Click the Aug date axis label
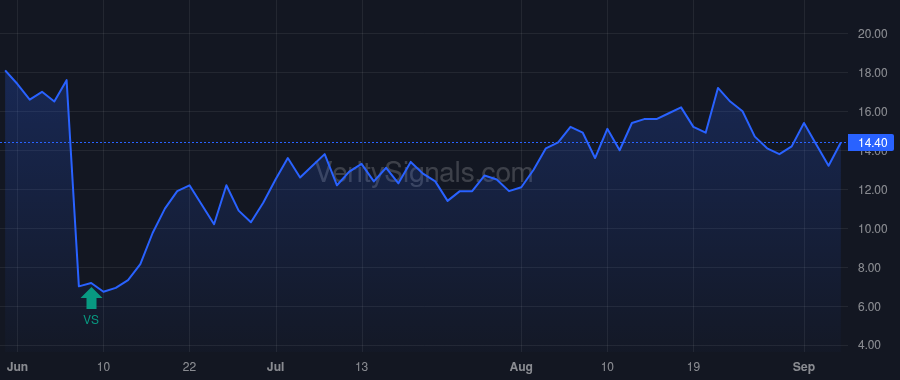The image size is (900, 380). (521, 368)
